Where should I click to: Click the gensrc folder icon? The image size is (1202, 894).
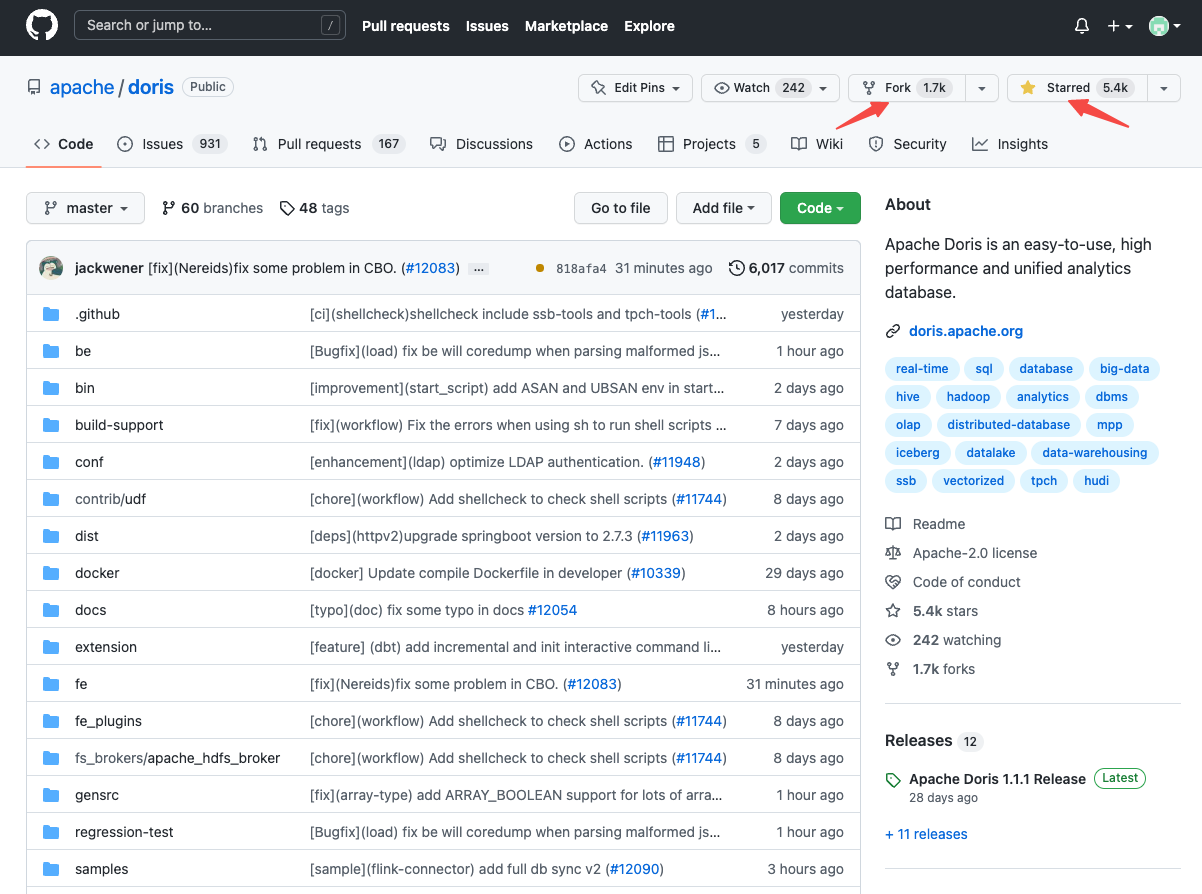click(x=52, y=795)
